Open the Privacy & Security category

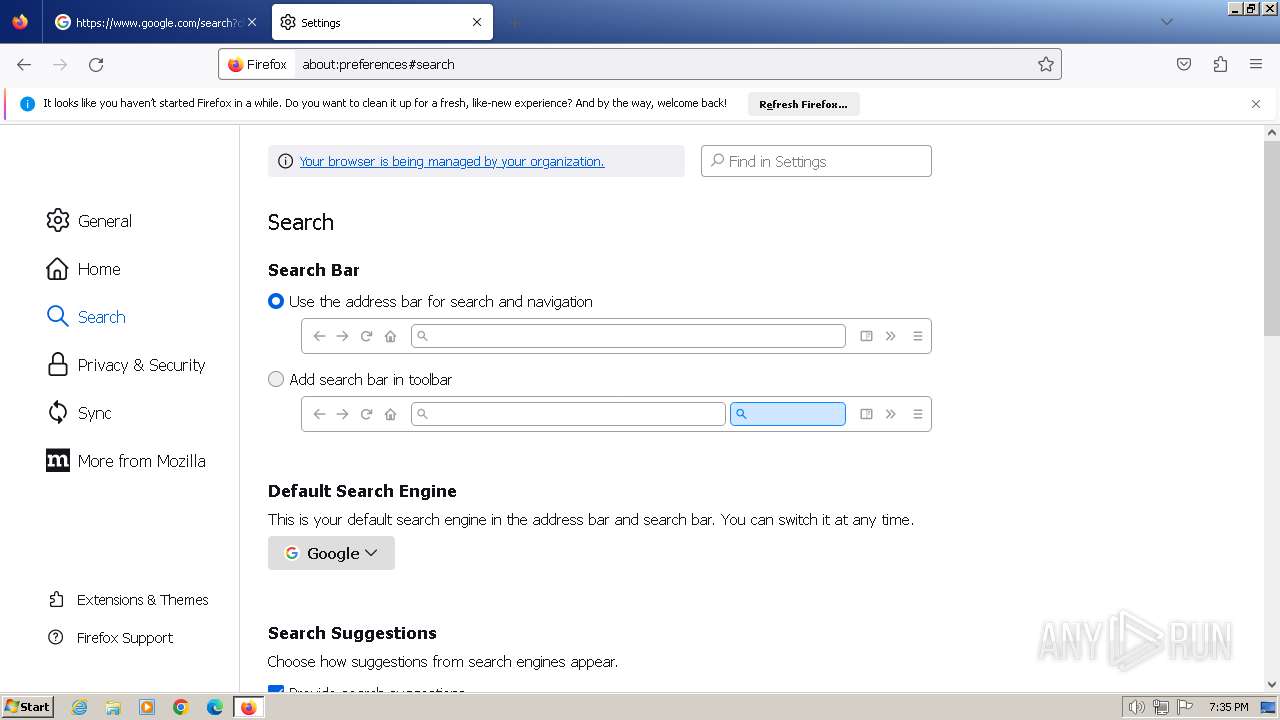(126, 365)
